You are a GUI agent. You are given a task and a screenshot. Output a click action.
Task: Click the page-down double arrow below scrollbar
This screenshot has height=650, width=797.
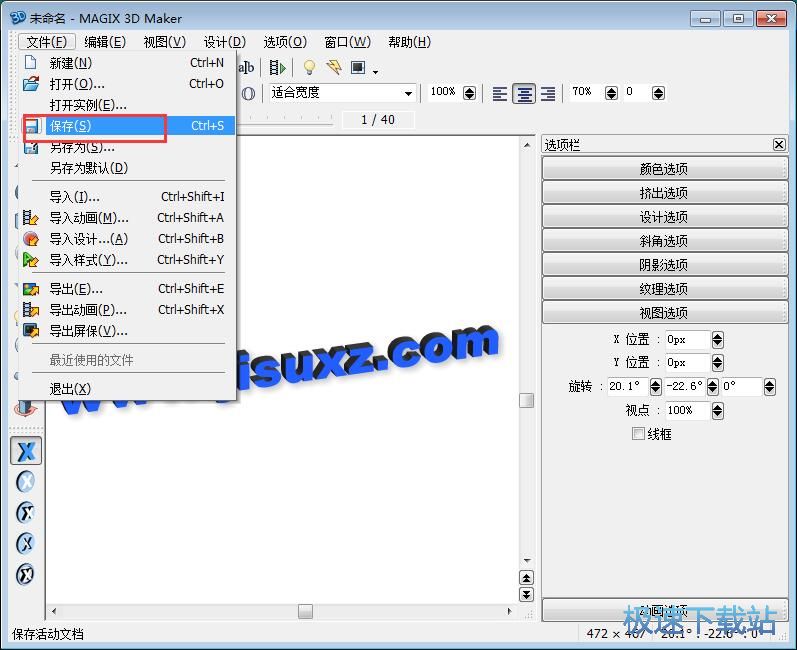(526, 594)
